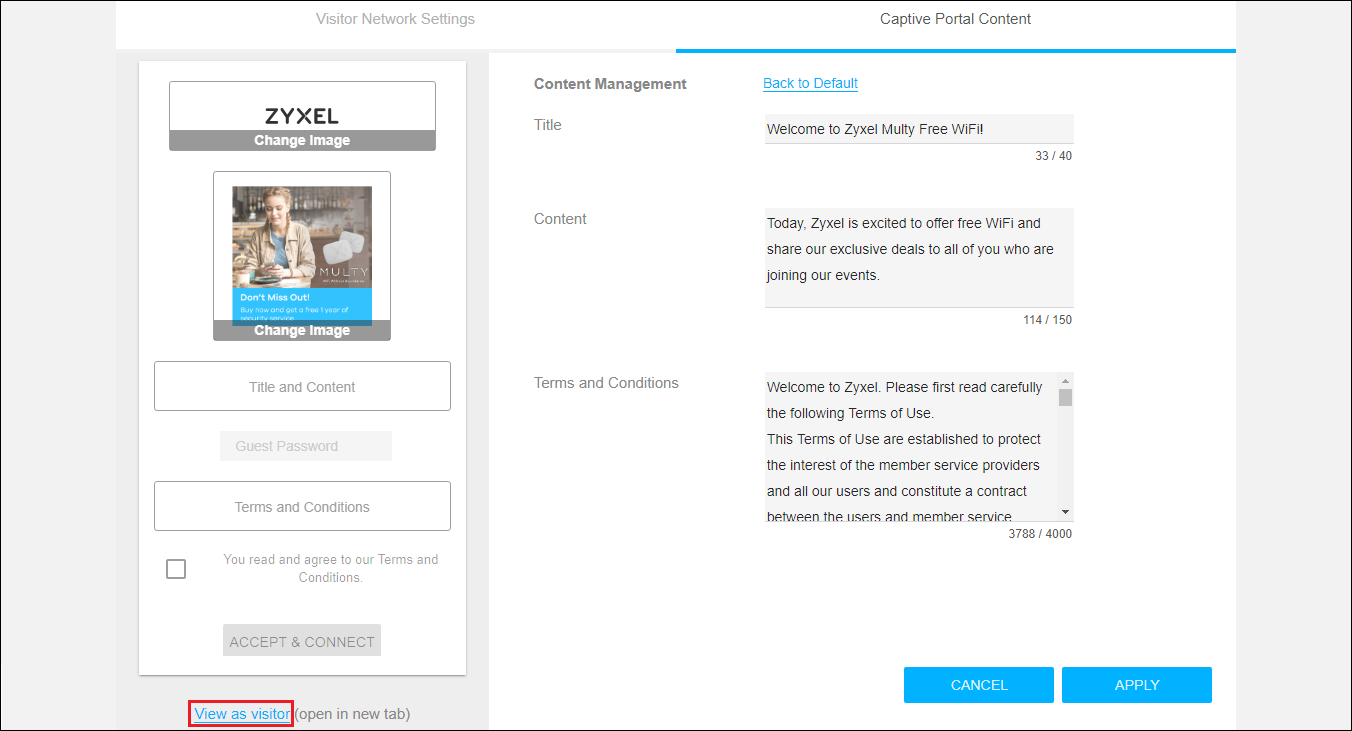Open the Captive Portal Content tab
This screenshot has height=731, width=1352.
point(955,19)
